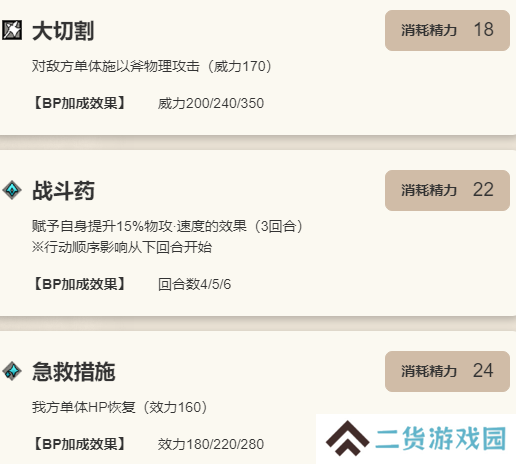Click the diamond icon beside 战斗药
The image size is (516, 464).
coord(12,190)
